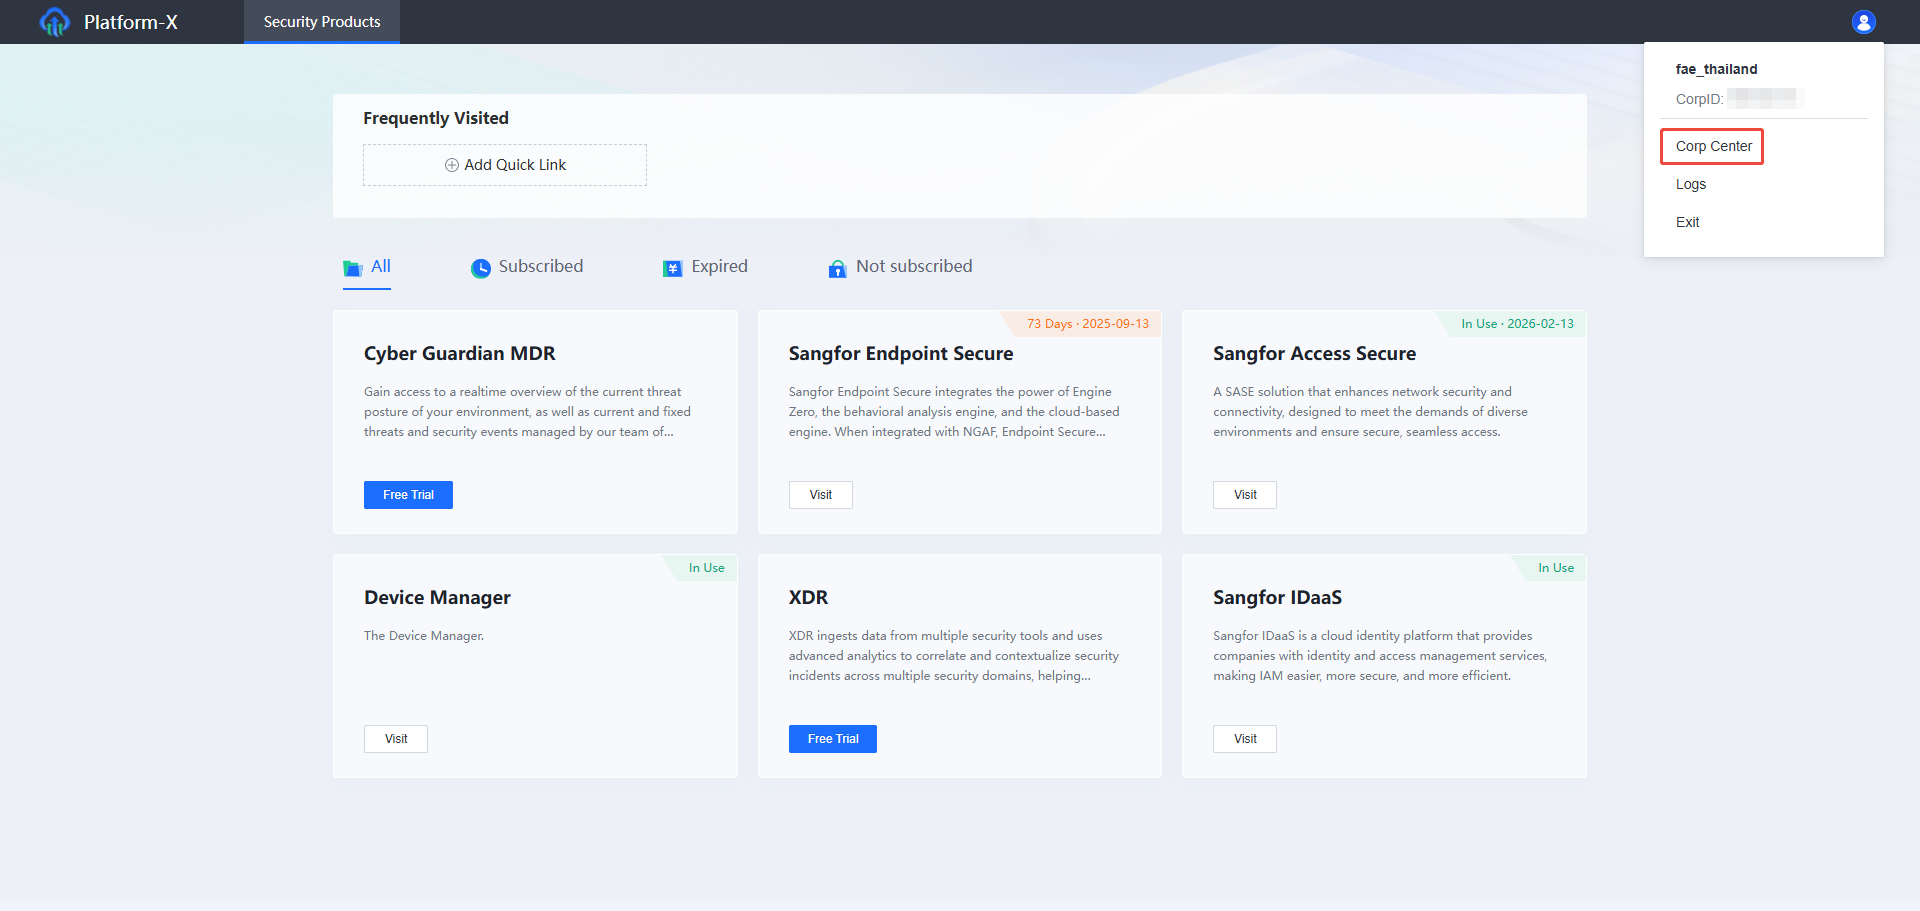Screen dimensions: 1920x911
Task: Click the Device Manager card title
Action: [437, 598]
